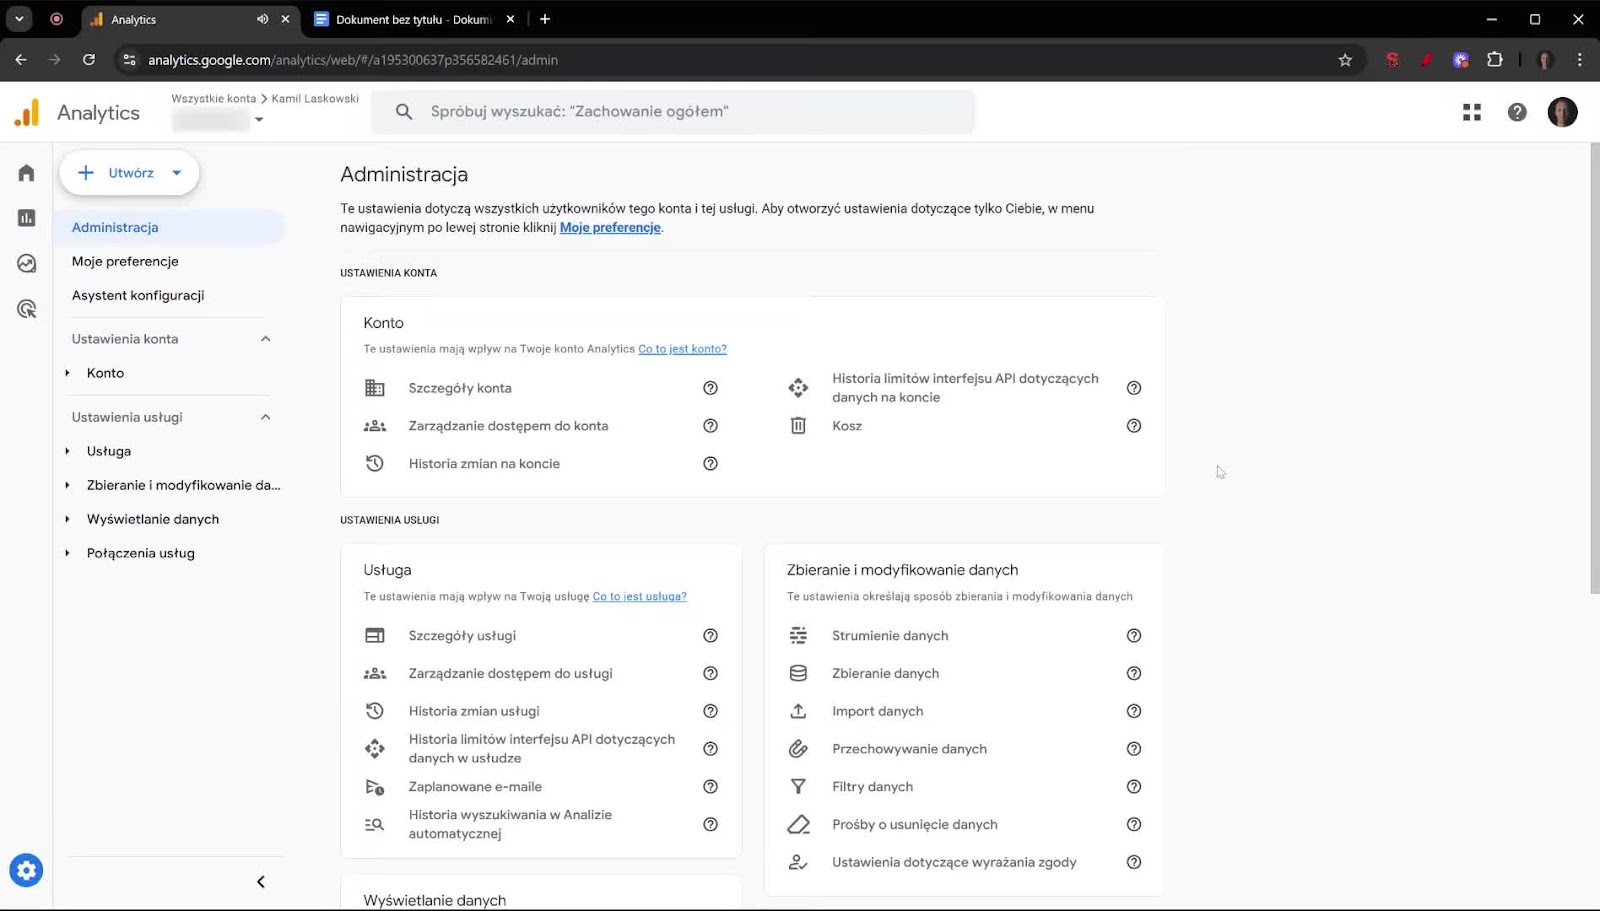Select Administracja in the side menu
This screenshot has height=911, width=1600.
(171, 227)
